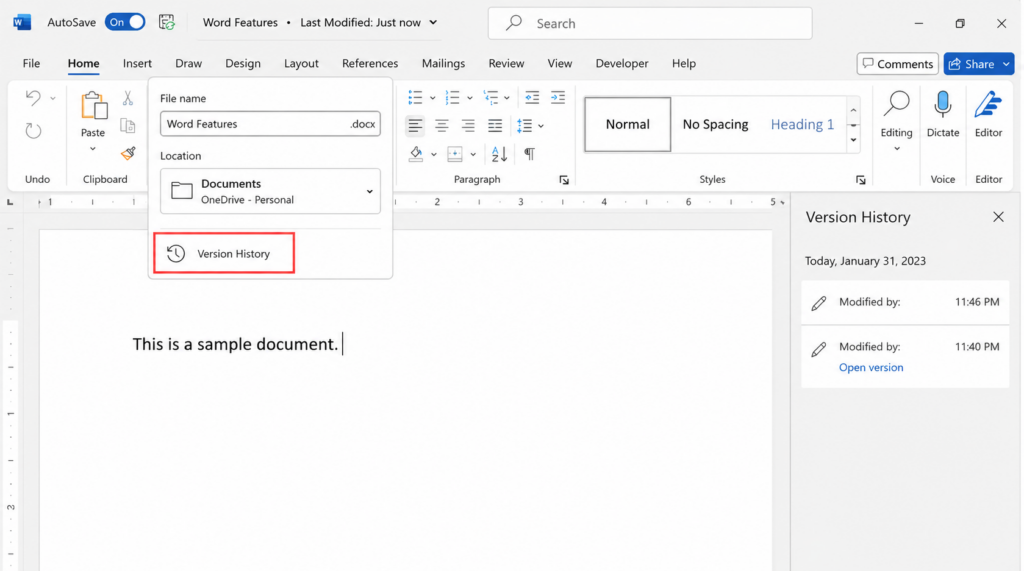Turn off the AutoSave toggle
The image size is (1024, 571).
click(x=125, y=22)
